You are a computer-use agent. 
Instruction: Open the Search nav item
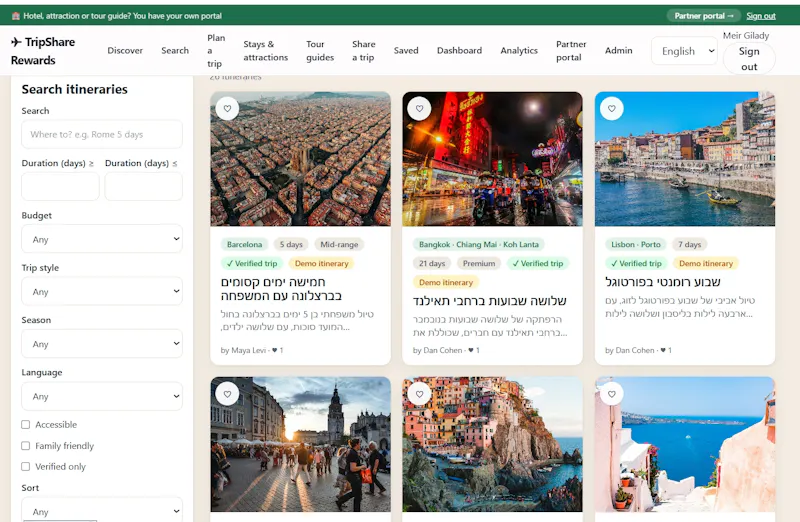point(175,51)
